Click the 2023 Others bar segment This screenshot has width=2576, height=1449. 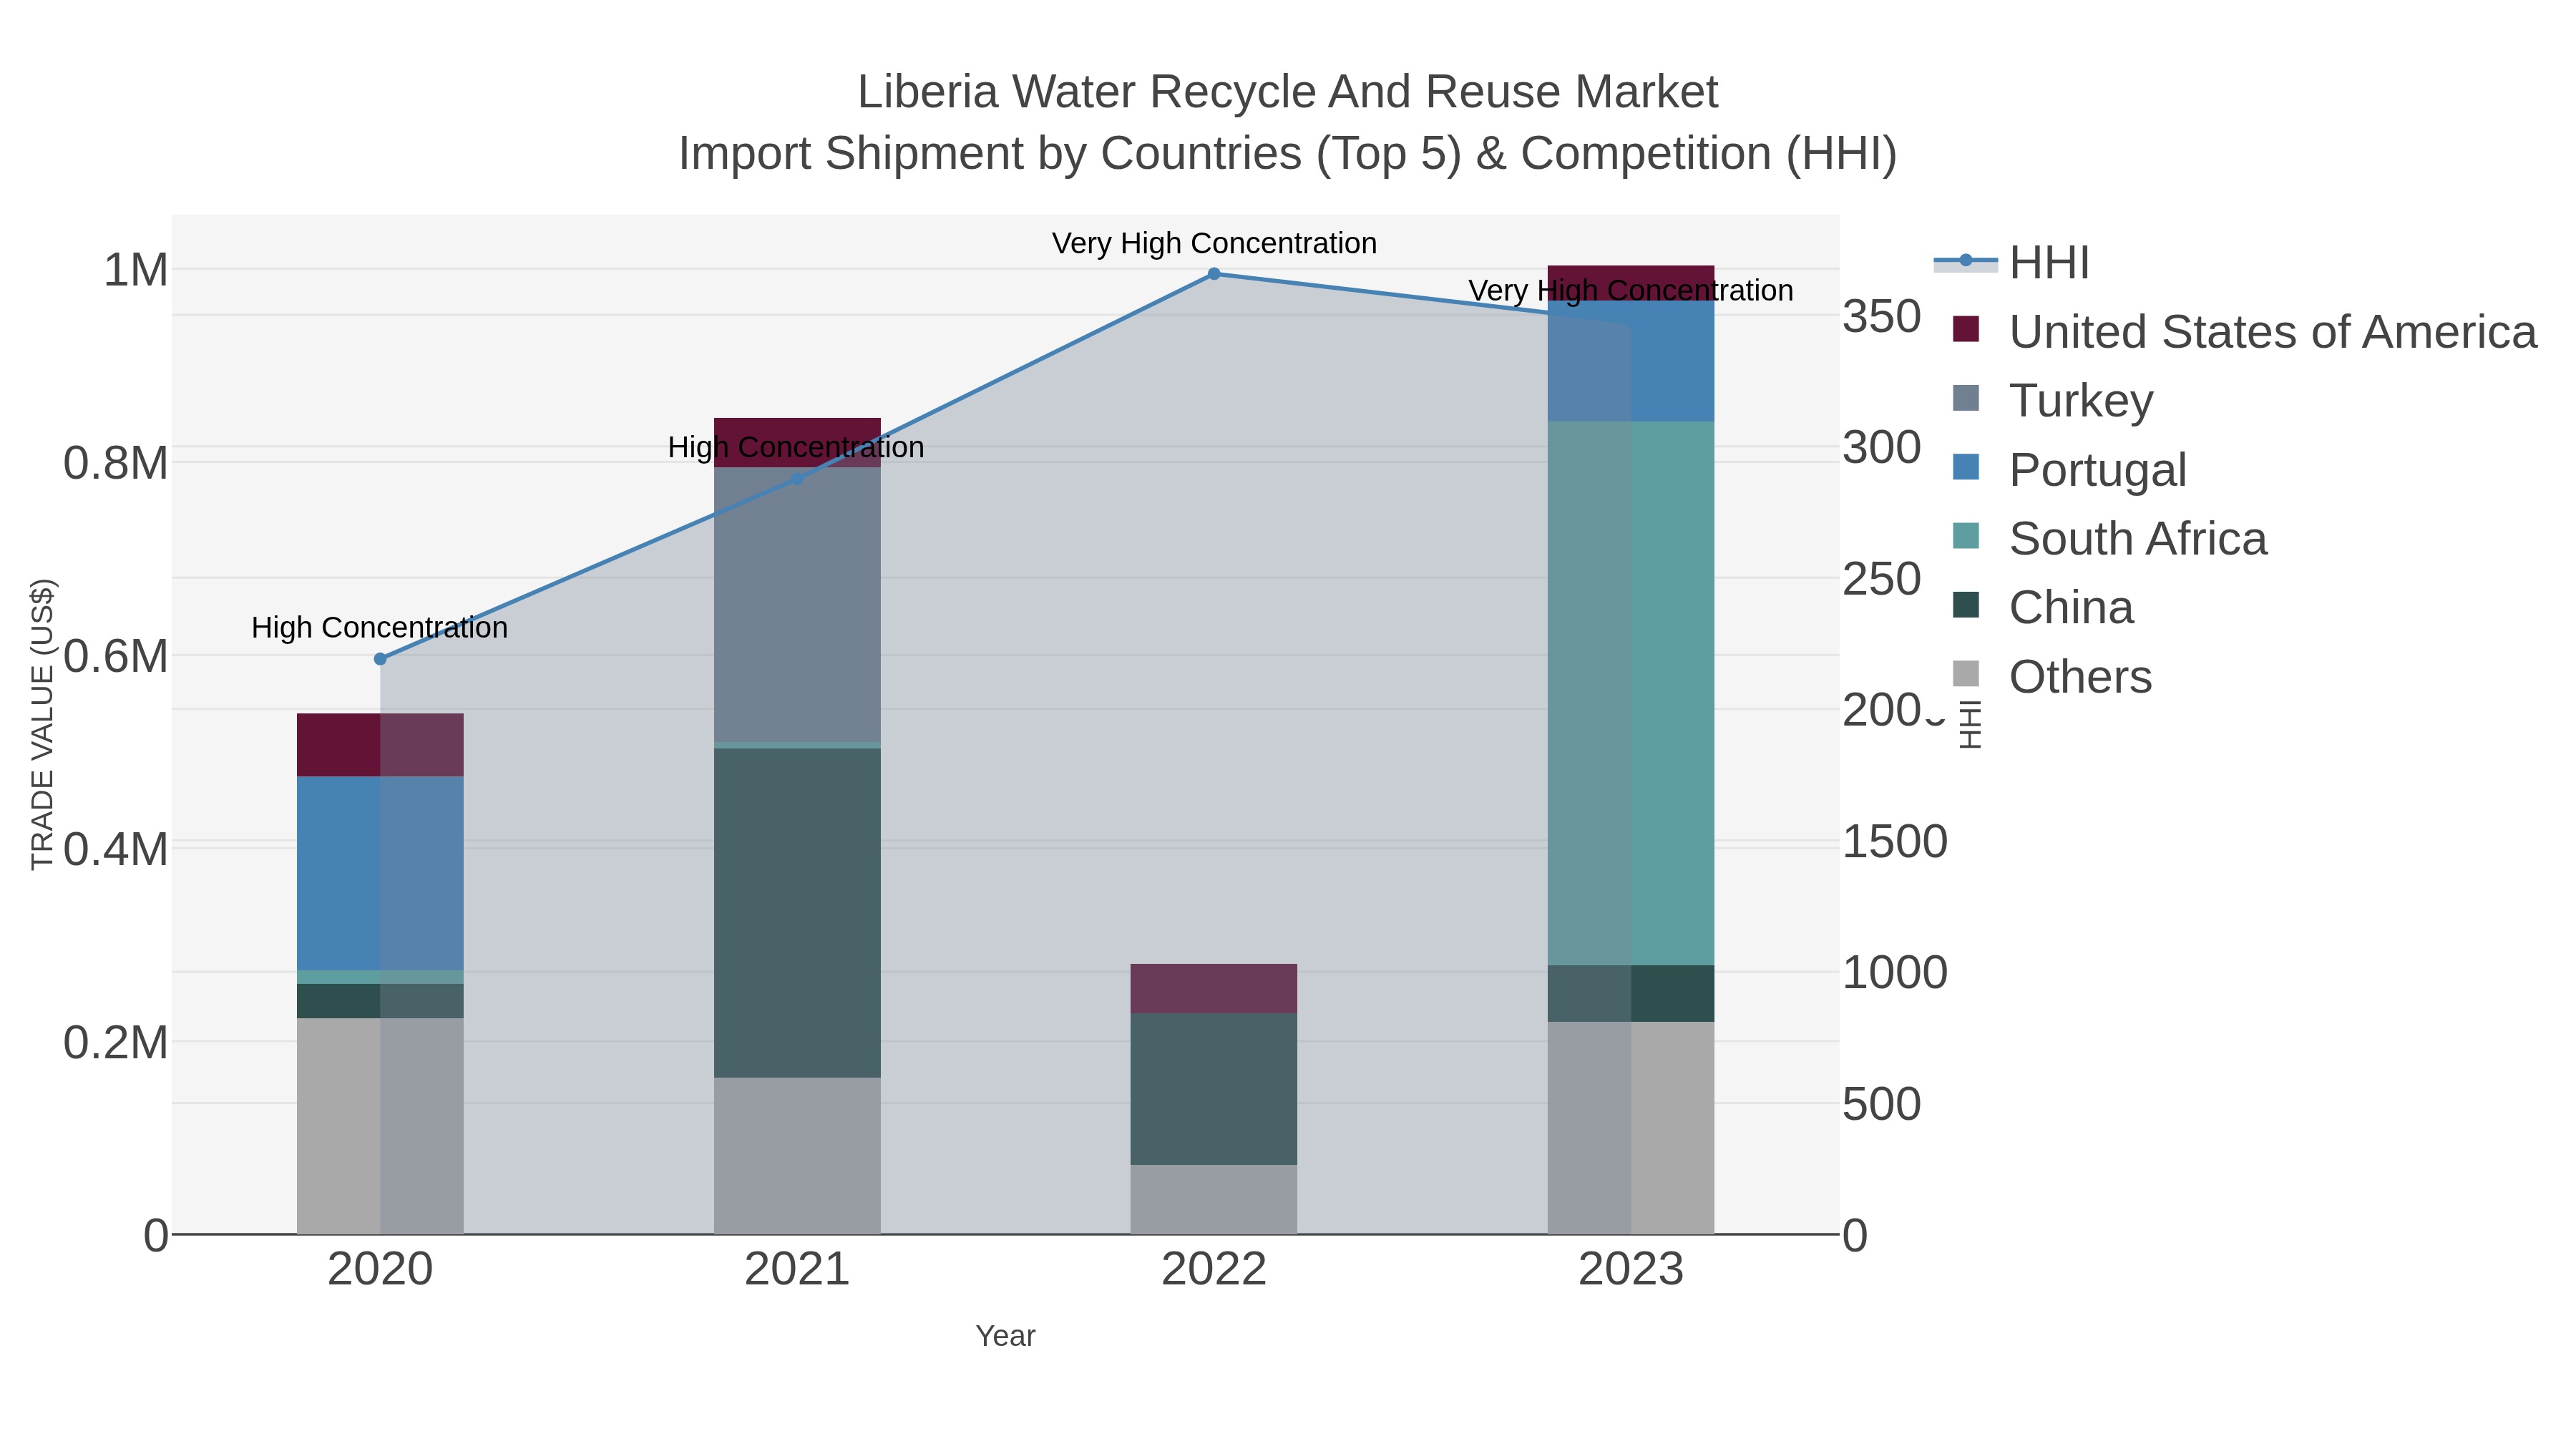tap(1631, 1128)
